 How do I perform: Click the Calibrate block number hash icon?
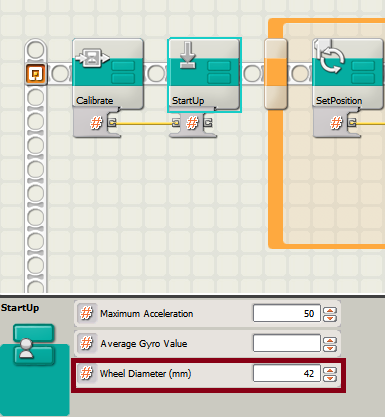coord(96,123)
